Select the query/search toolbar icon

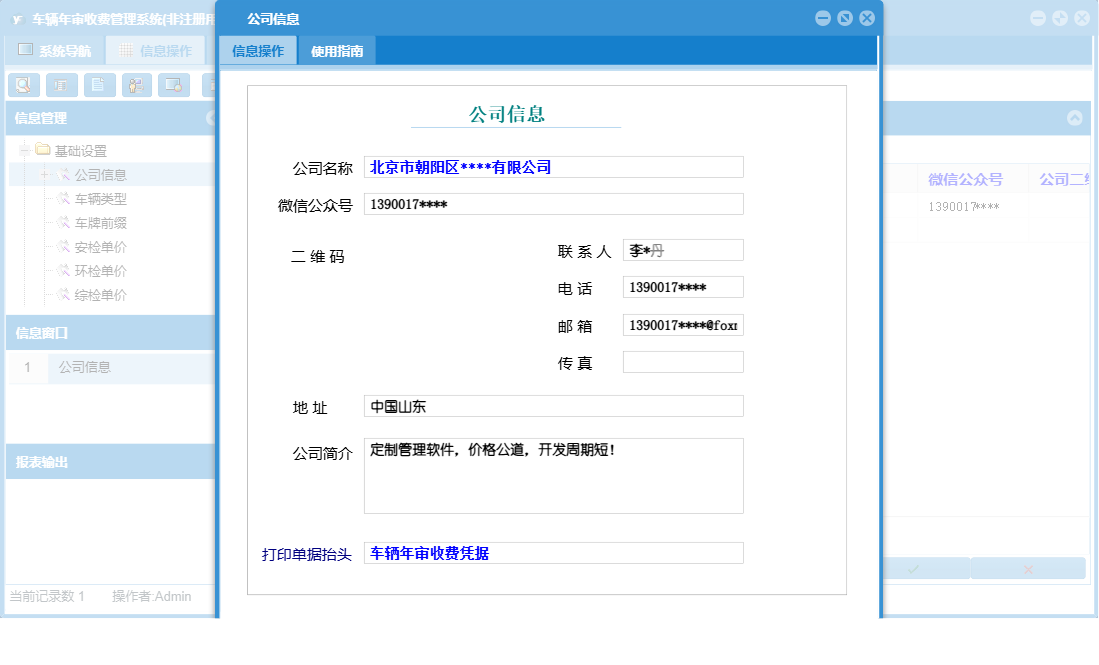[23, 85]
